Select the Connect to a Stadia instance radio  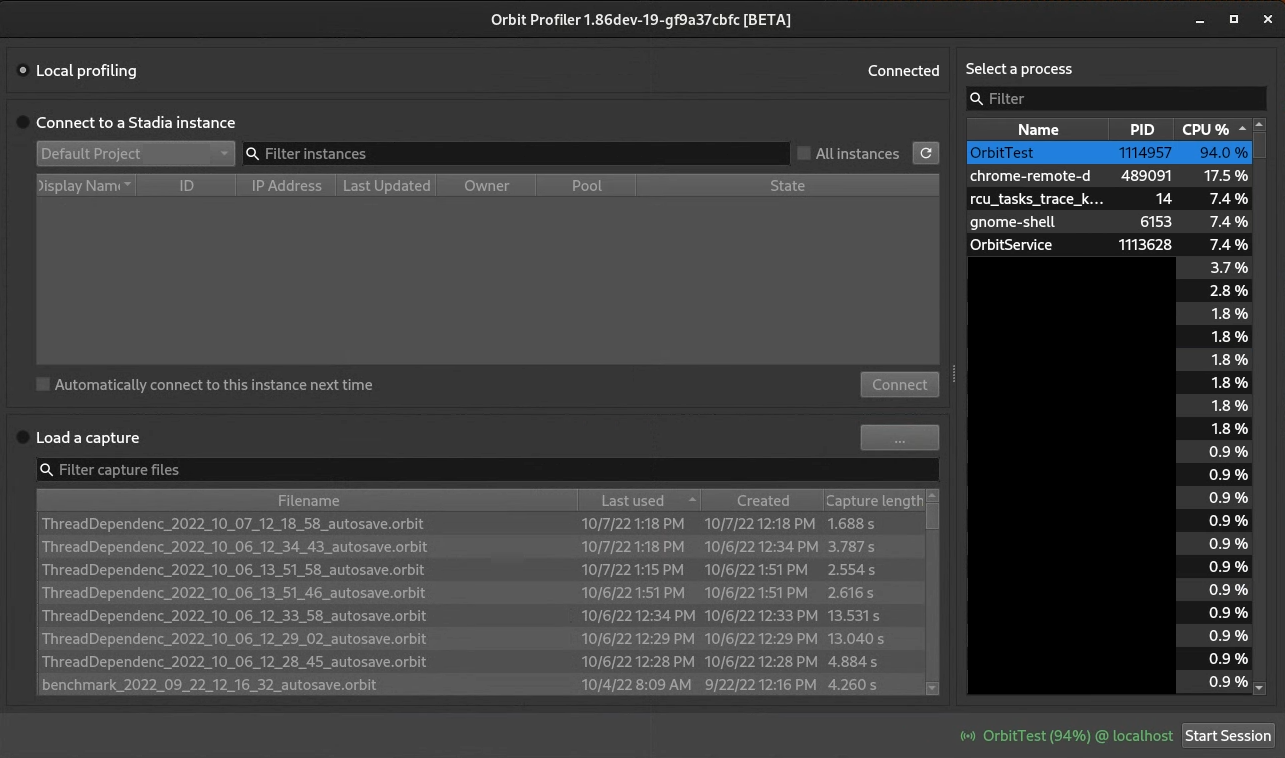coord(23,122)
